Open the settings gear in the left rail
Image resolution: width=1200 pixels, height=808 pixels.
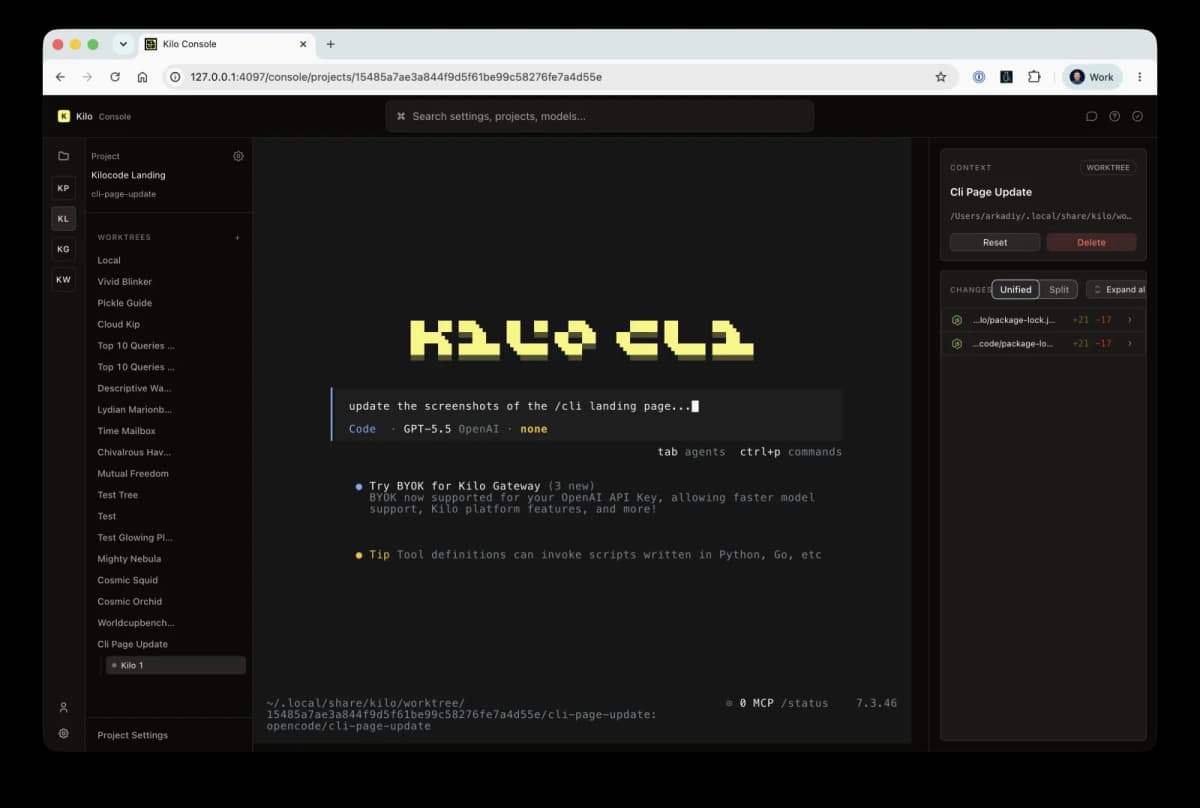(x=64, y=733)
